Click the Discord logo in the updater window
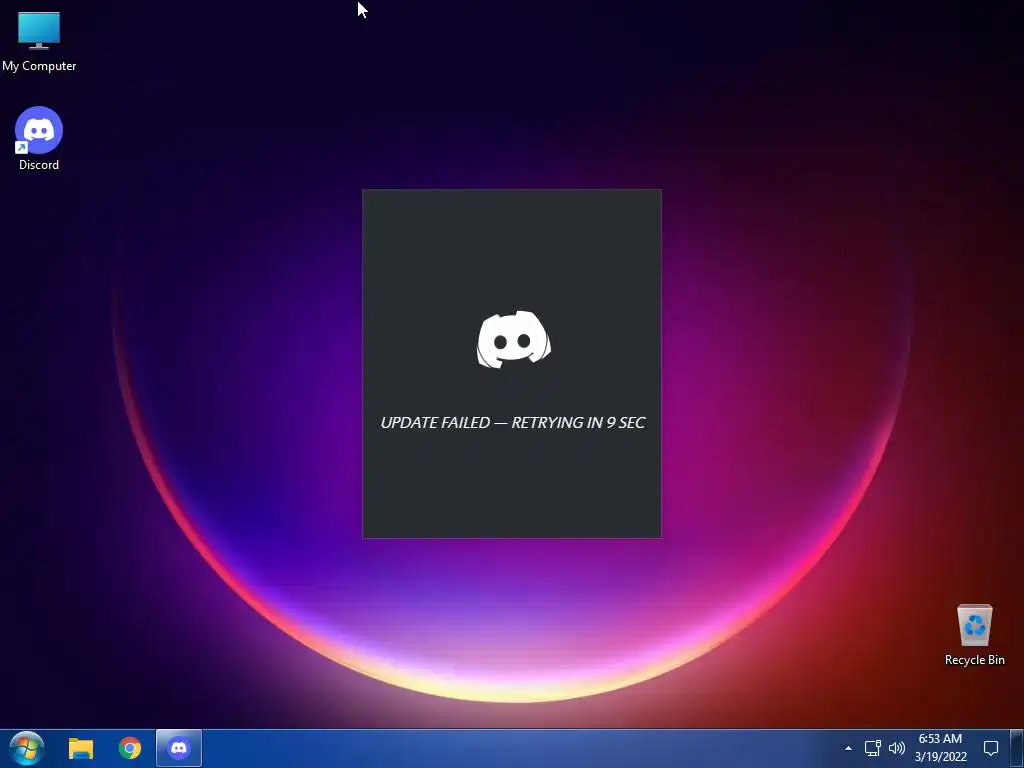1024x768 pixels. point(513,340)
